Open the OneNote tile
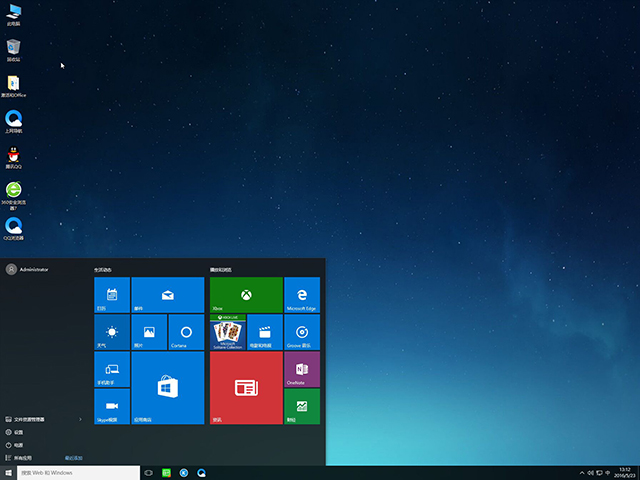The width and height of the screenshot is (640, 480). (x=302, y=369)
